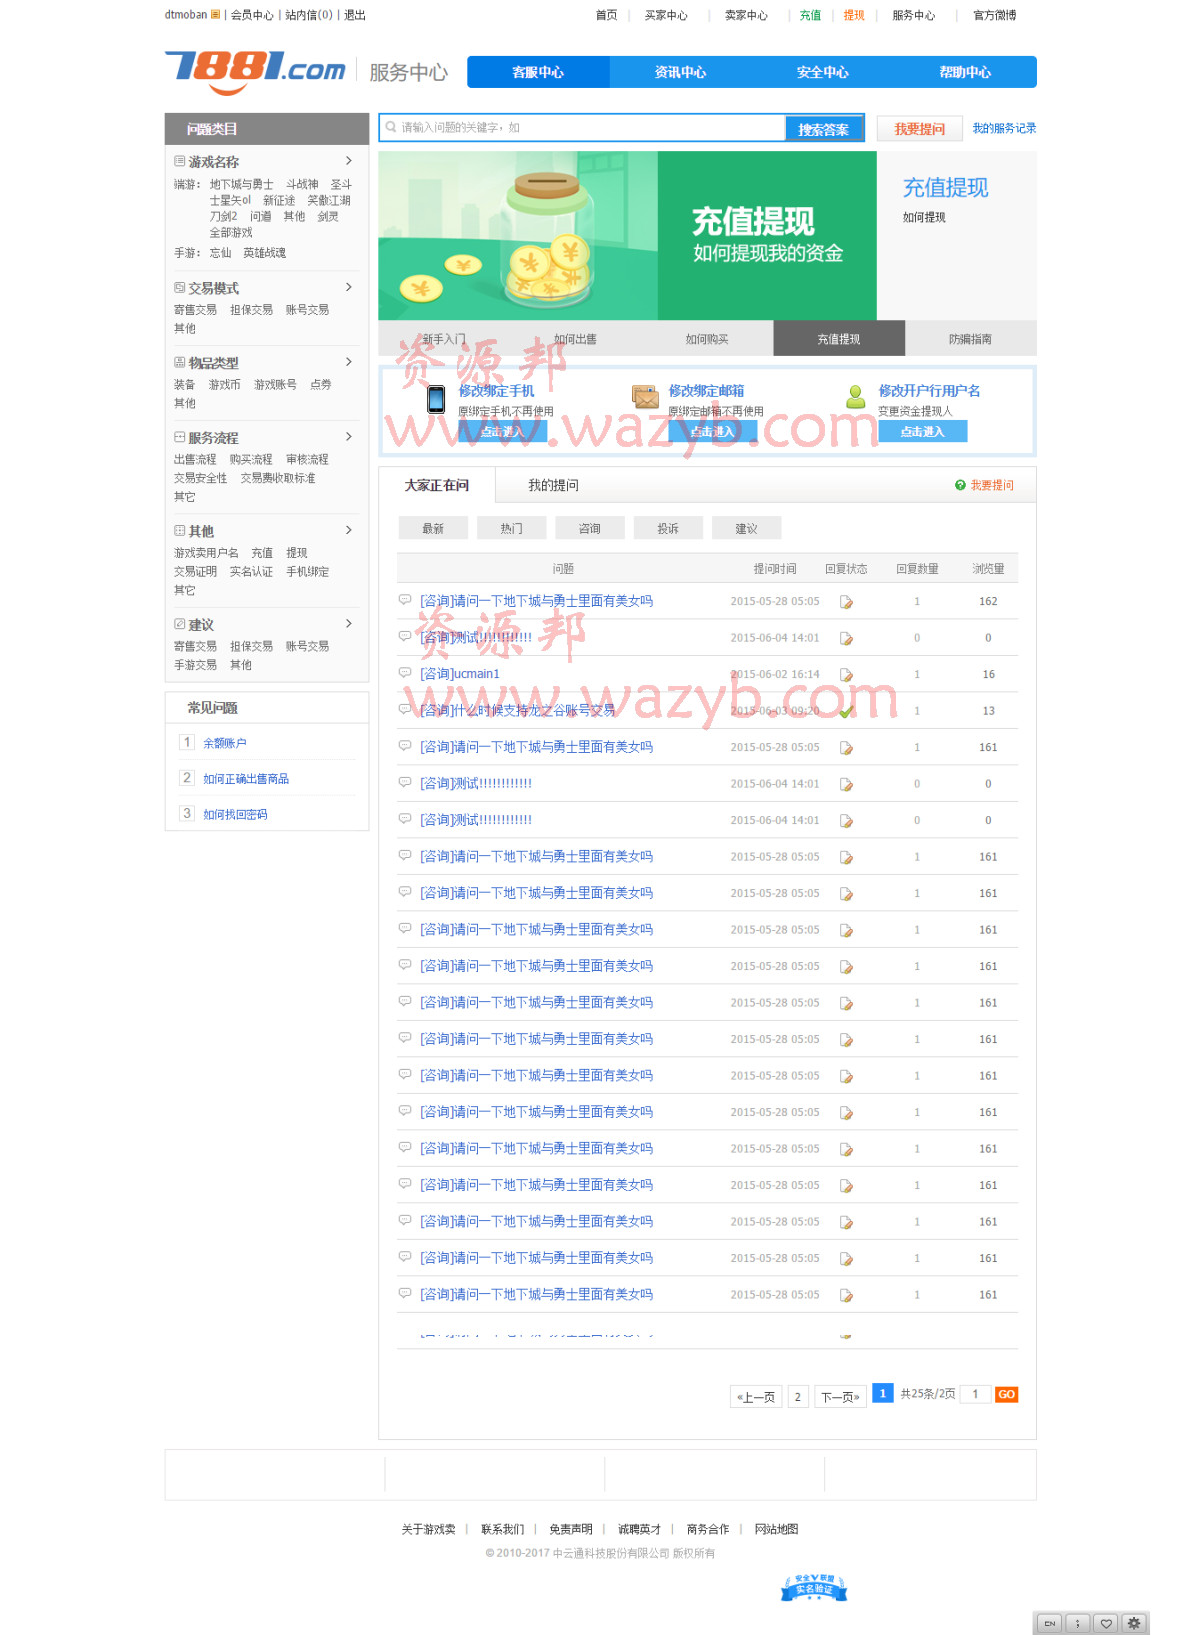1200x1635 pixels.
Task: Click the 交易模式 category icon
Action: pos(180,287)
